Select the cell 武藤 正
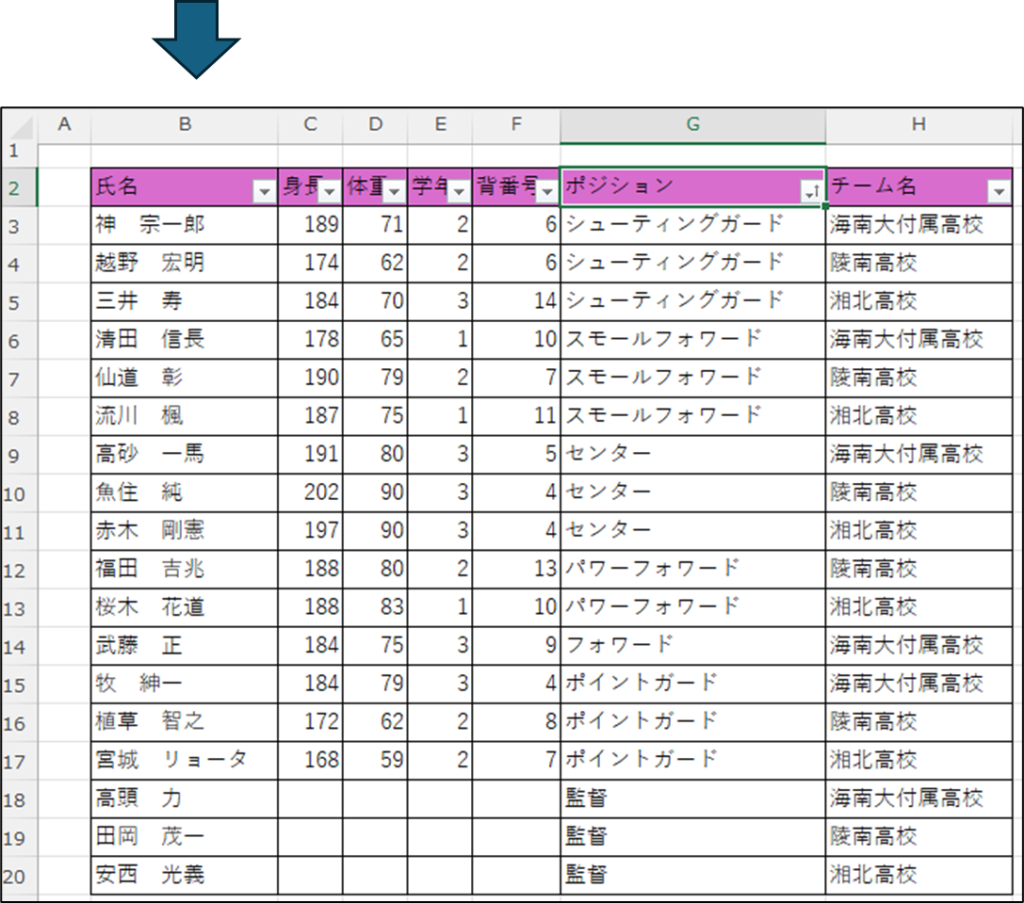 [x=185, y=646]
